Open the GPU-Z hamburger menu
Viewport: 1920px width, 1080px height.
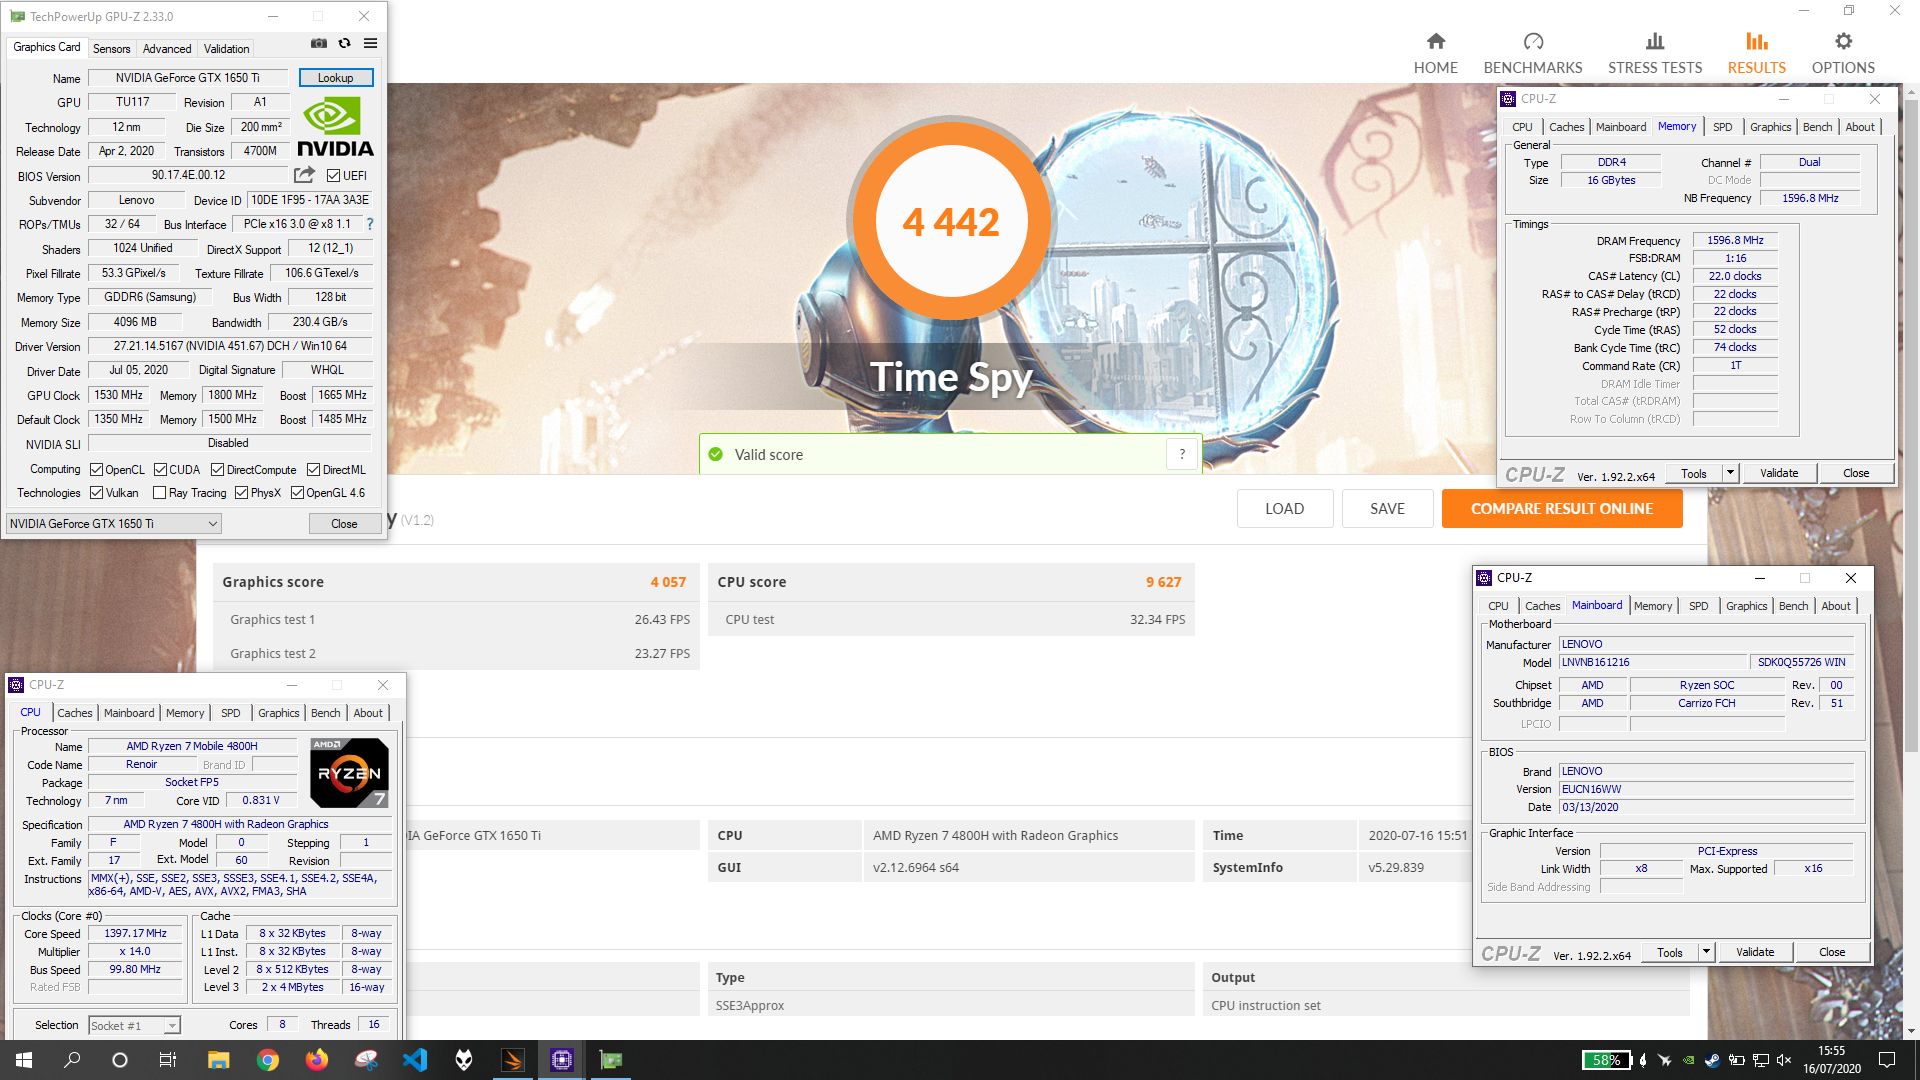click(x=370, y=43)
